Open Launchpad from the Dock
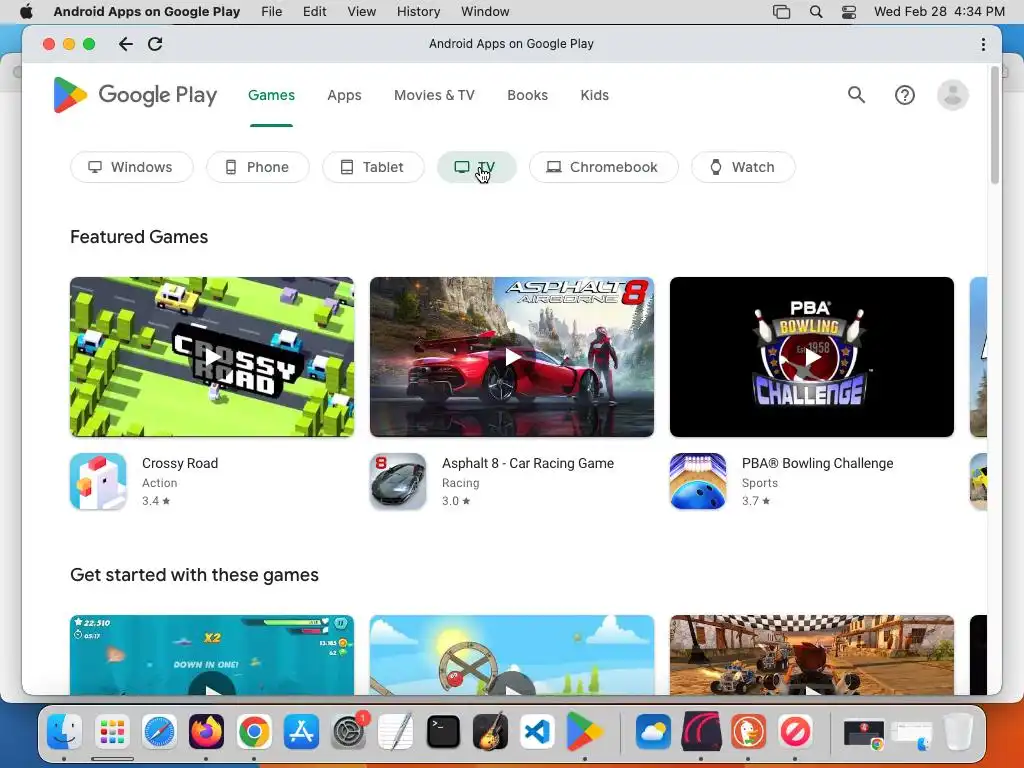1024x768 pixels. click(x=112, y=731)
